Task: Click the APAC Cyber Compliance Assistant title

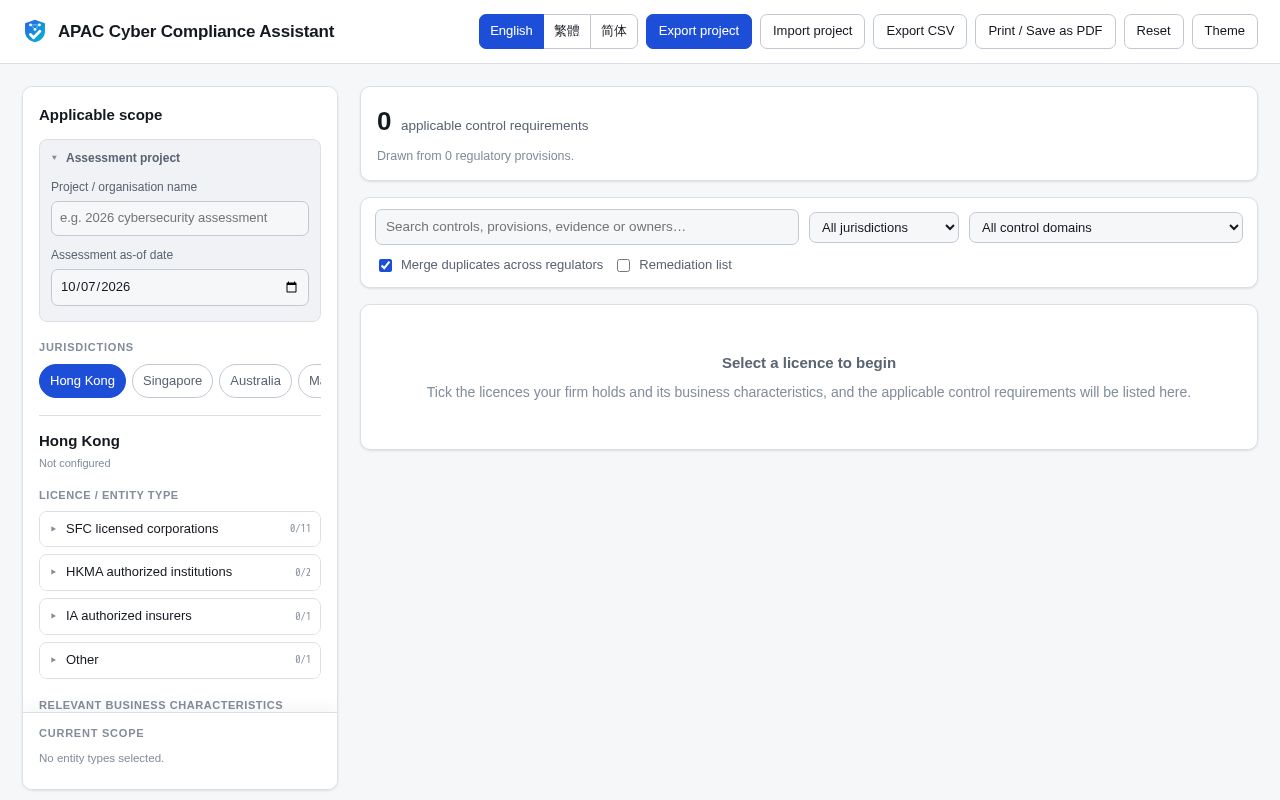Action: (196, 32)
